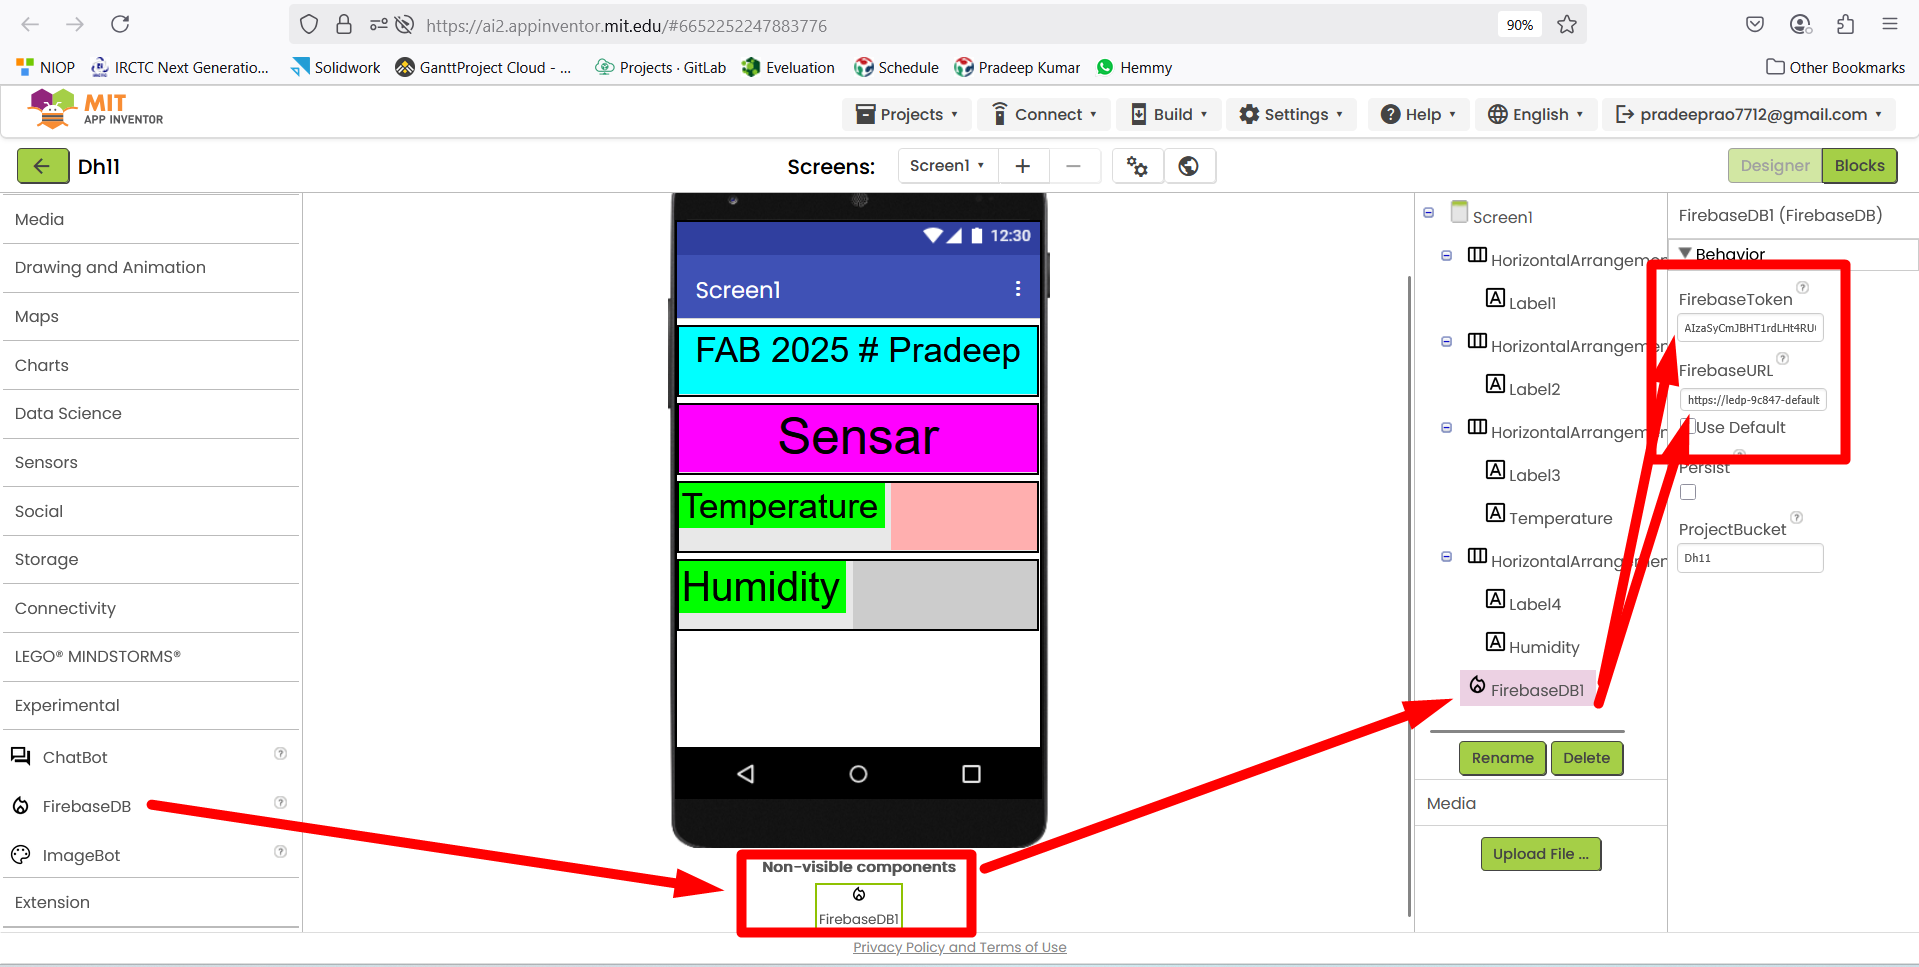Open browser extensions puzzle icon
Image resolution: width=1919 pixels, height=967 pixels.
pyautogui.click(x=1845, y=24)
